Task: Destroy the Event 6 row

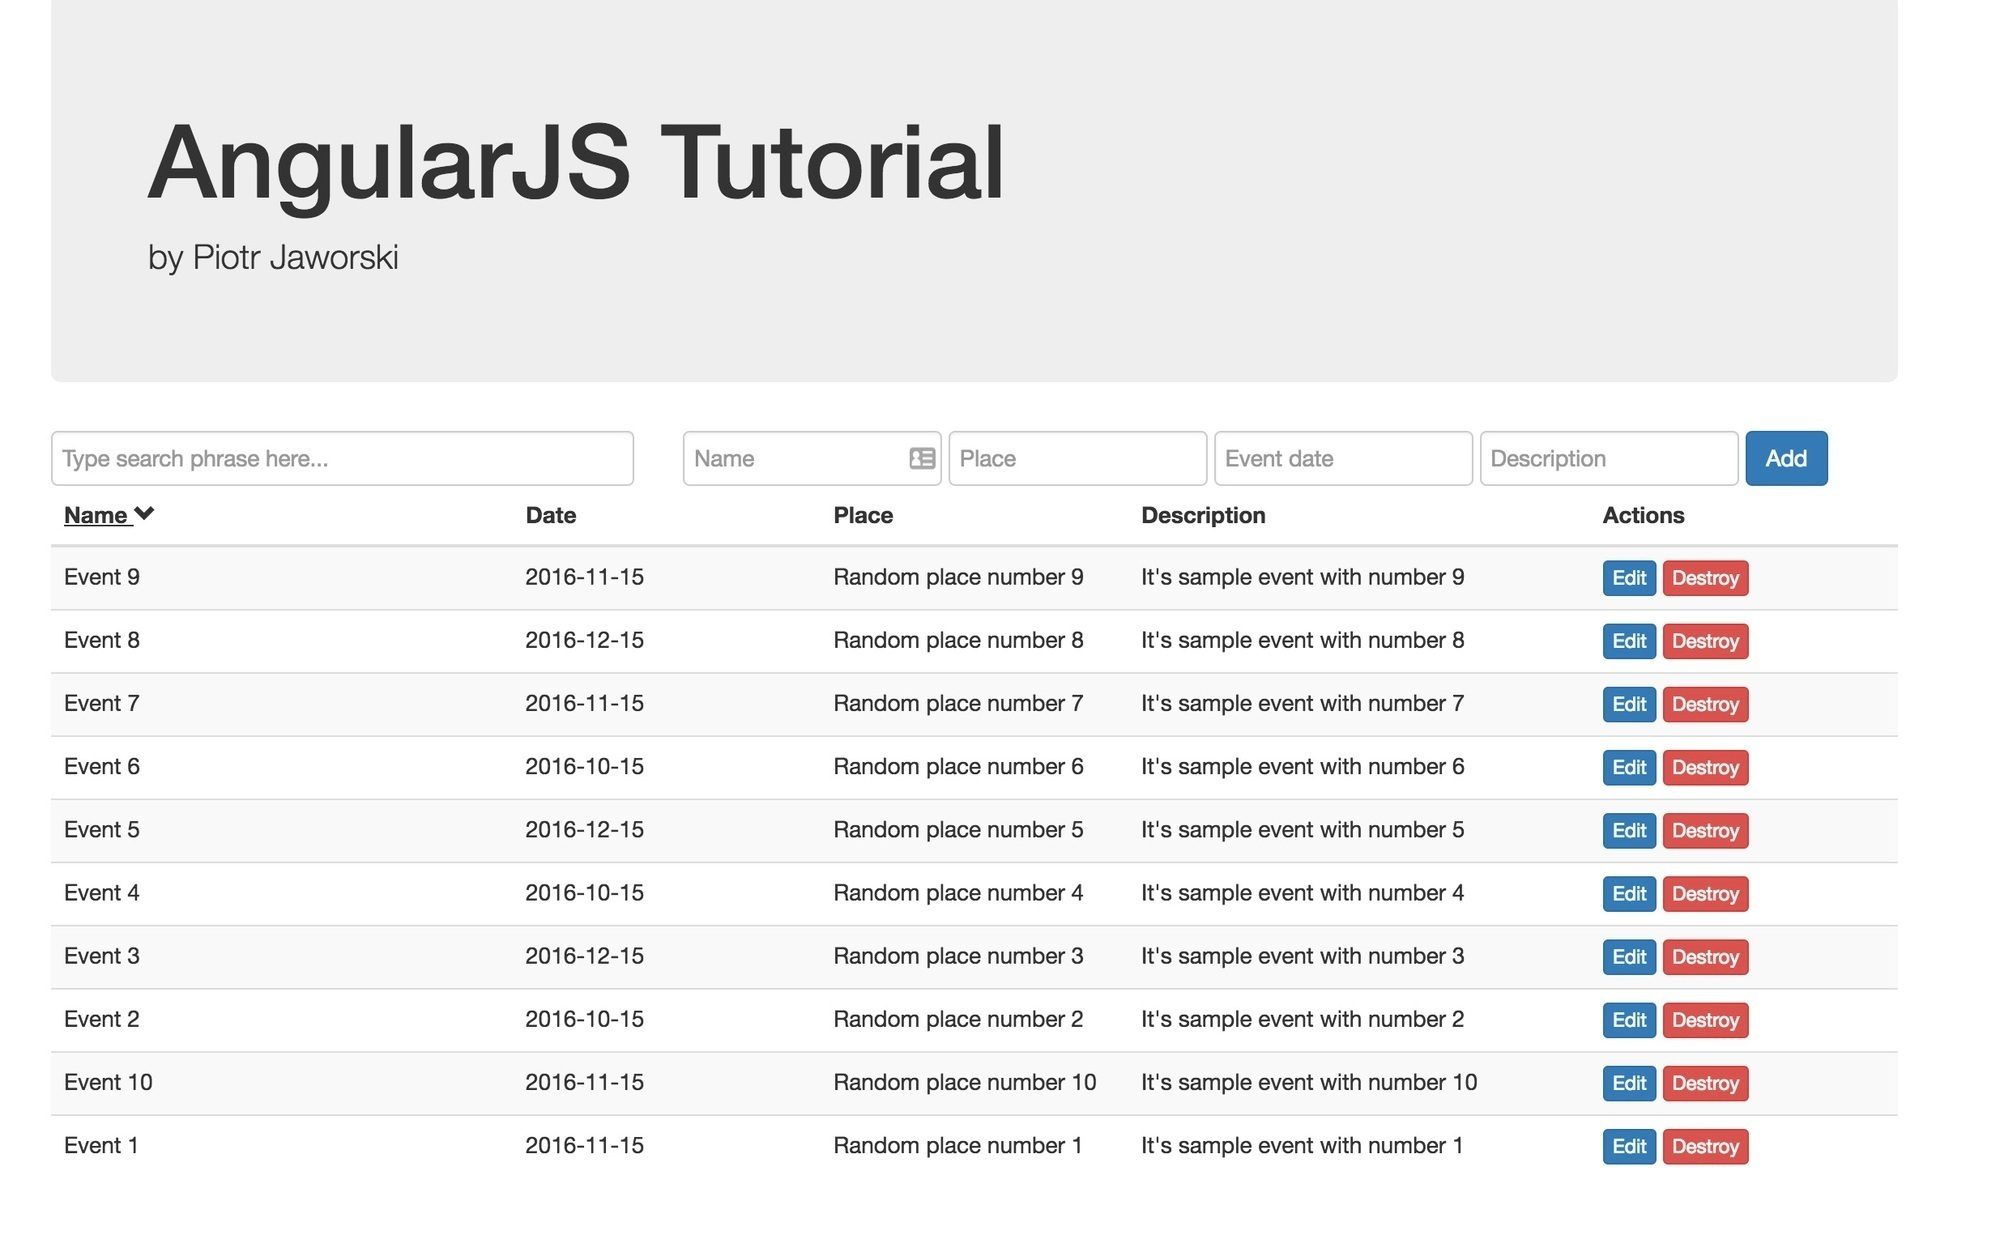Action: 1705,767
